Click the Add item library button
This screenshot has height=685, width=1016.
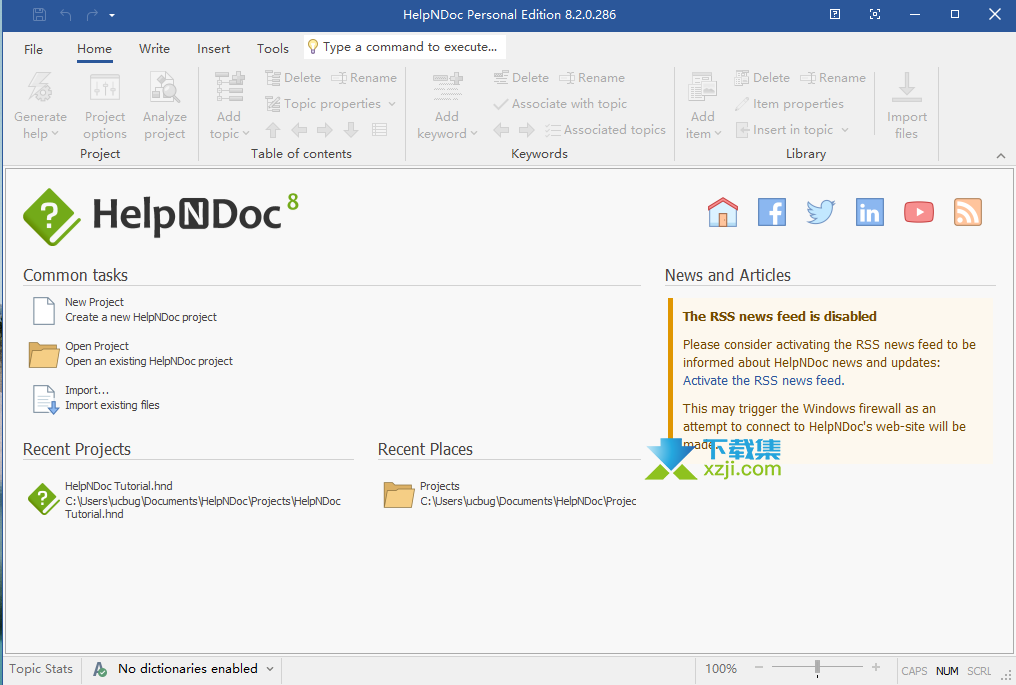click(703, 106)
